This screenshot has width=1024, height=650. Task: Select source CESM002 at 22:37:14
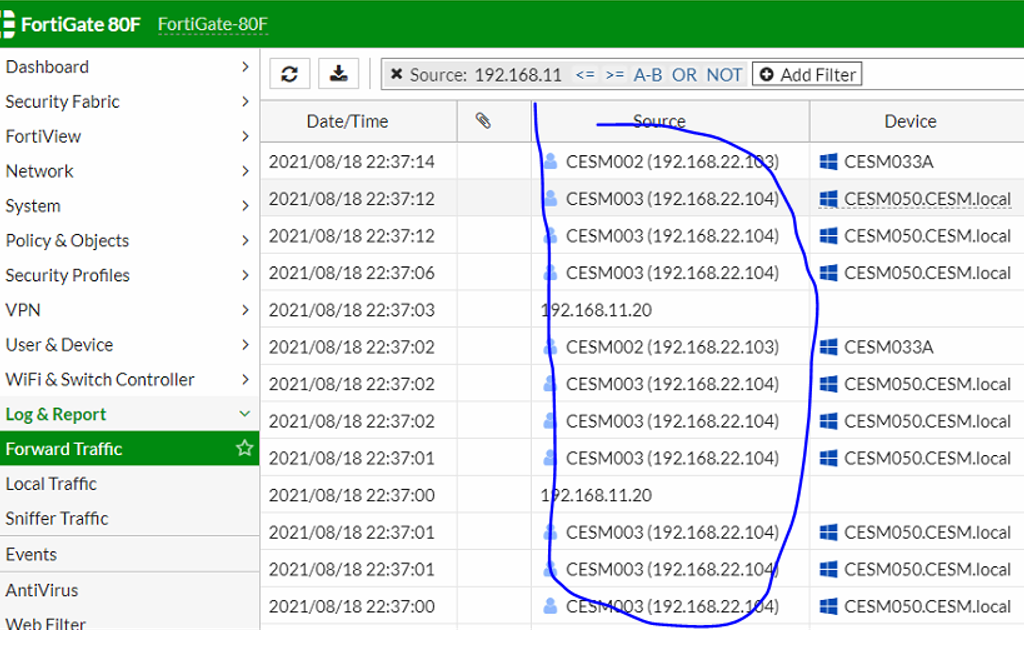pyautogui.click(x=672, y=161)
